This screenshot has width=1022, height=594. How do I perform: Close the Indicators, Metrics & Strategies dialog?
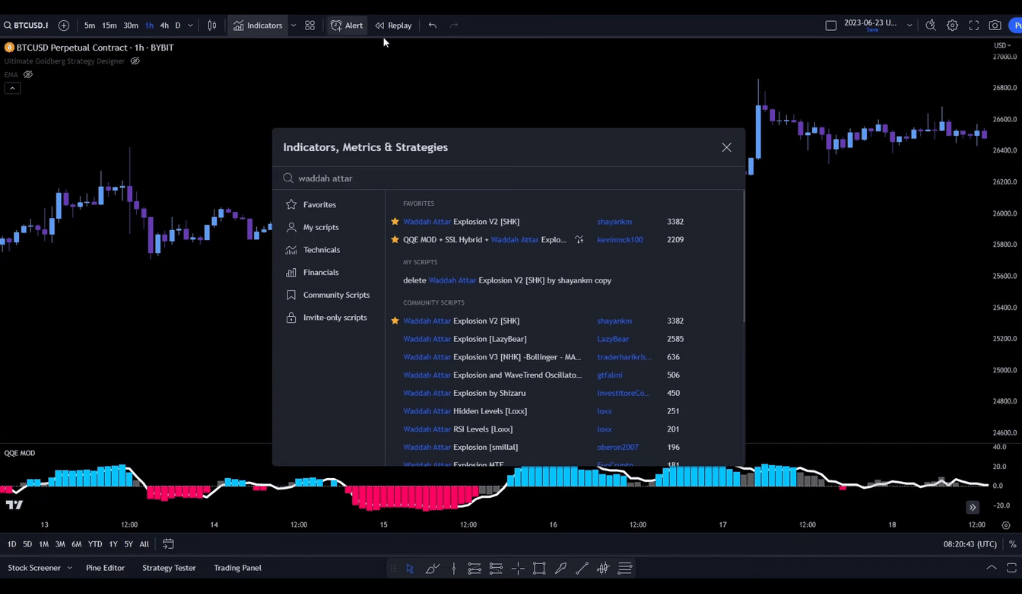[x=726, y=147]
